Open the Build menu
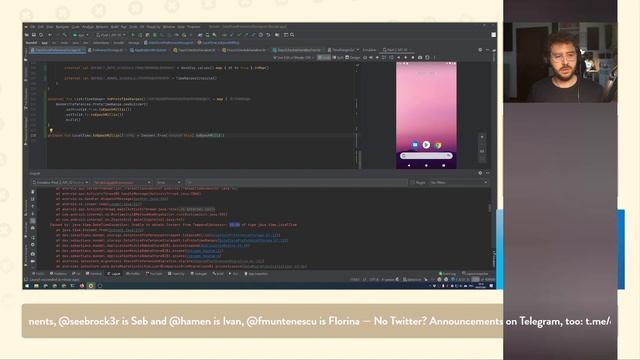The width and height of the screenshot is (640, 360). pos(114,27)
